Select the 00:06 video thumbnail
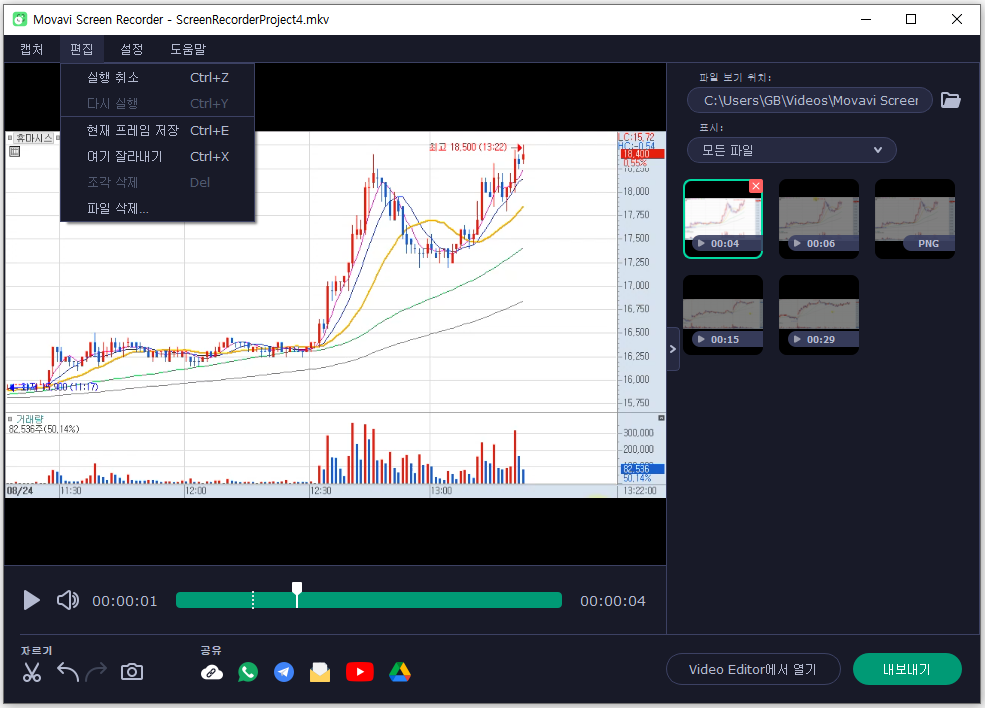The height and width of the screenshot is (708, 985). pyautogui.click(x=819, y=219)
